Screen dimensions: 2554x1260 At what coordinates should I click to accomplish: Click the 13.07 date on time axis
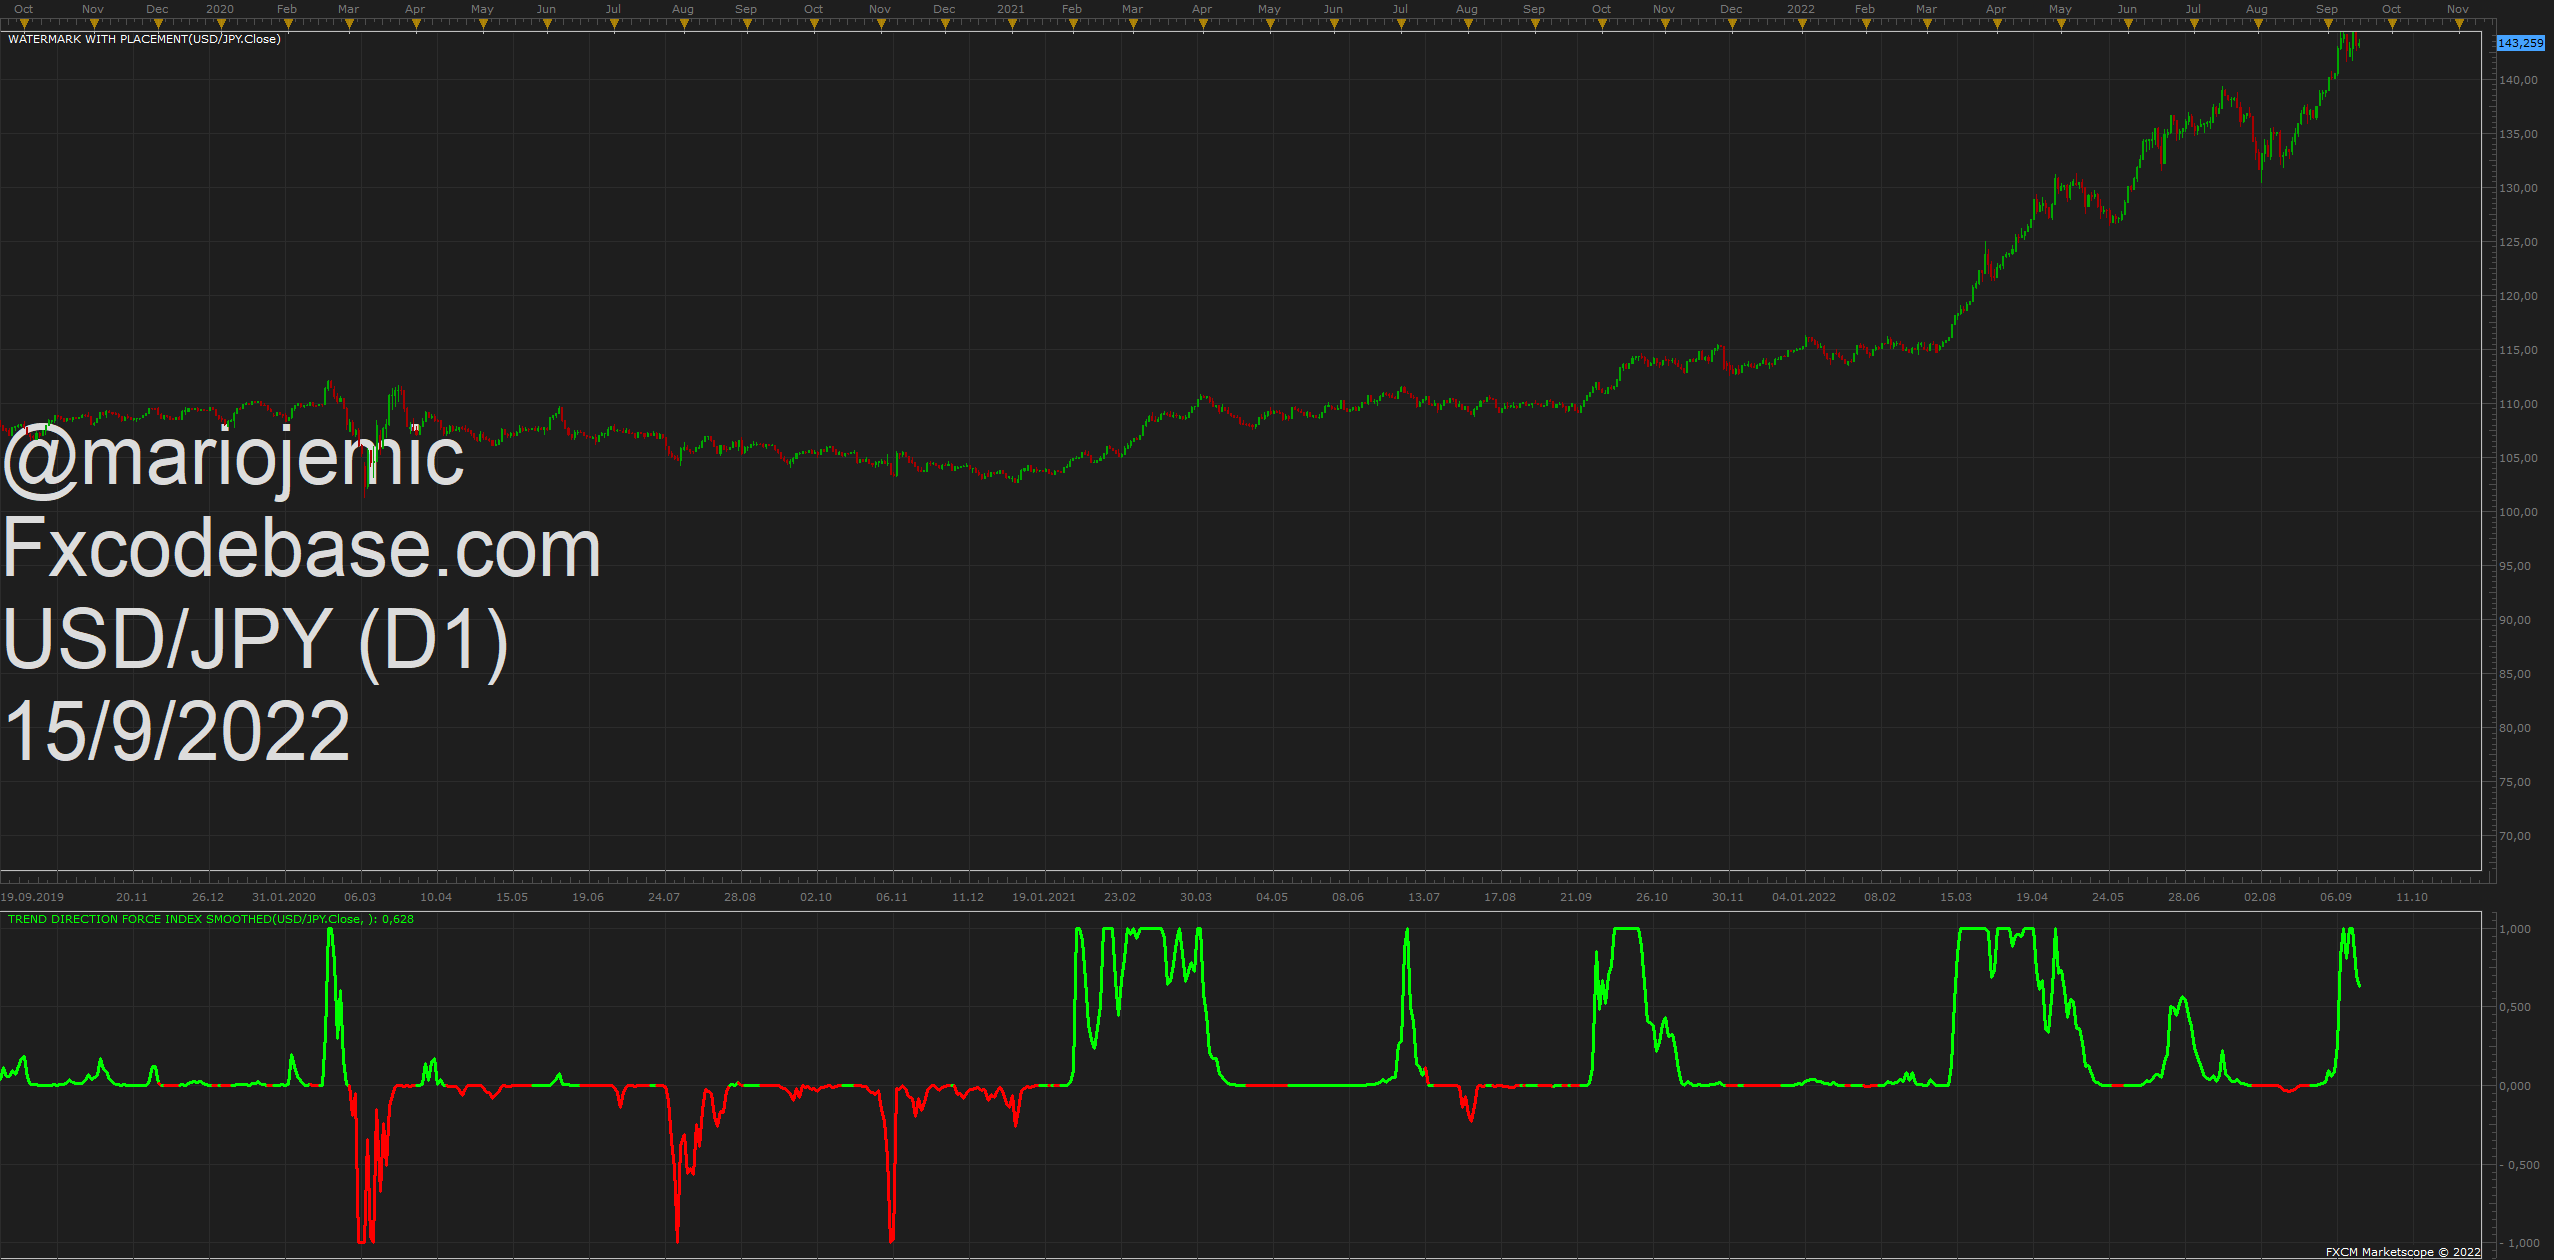click(x=1424, y=897)
